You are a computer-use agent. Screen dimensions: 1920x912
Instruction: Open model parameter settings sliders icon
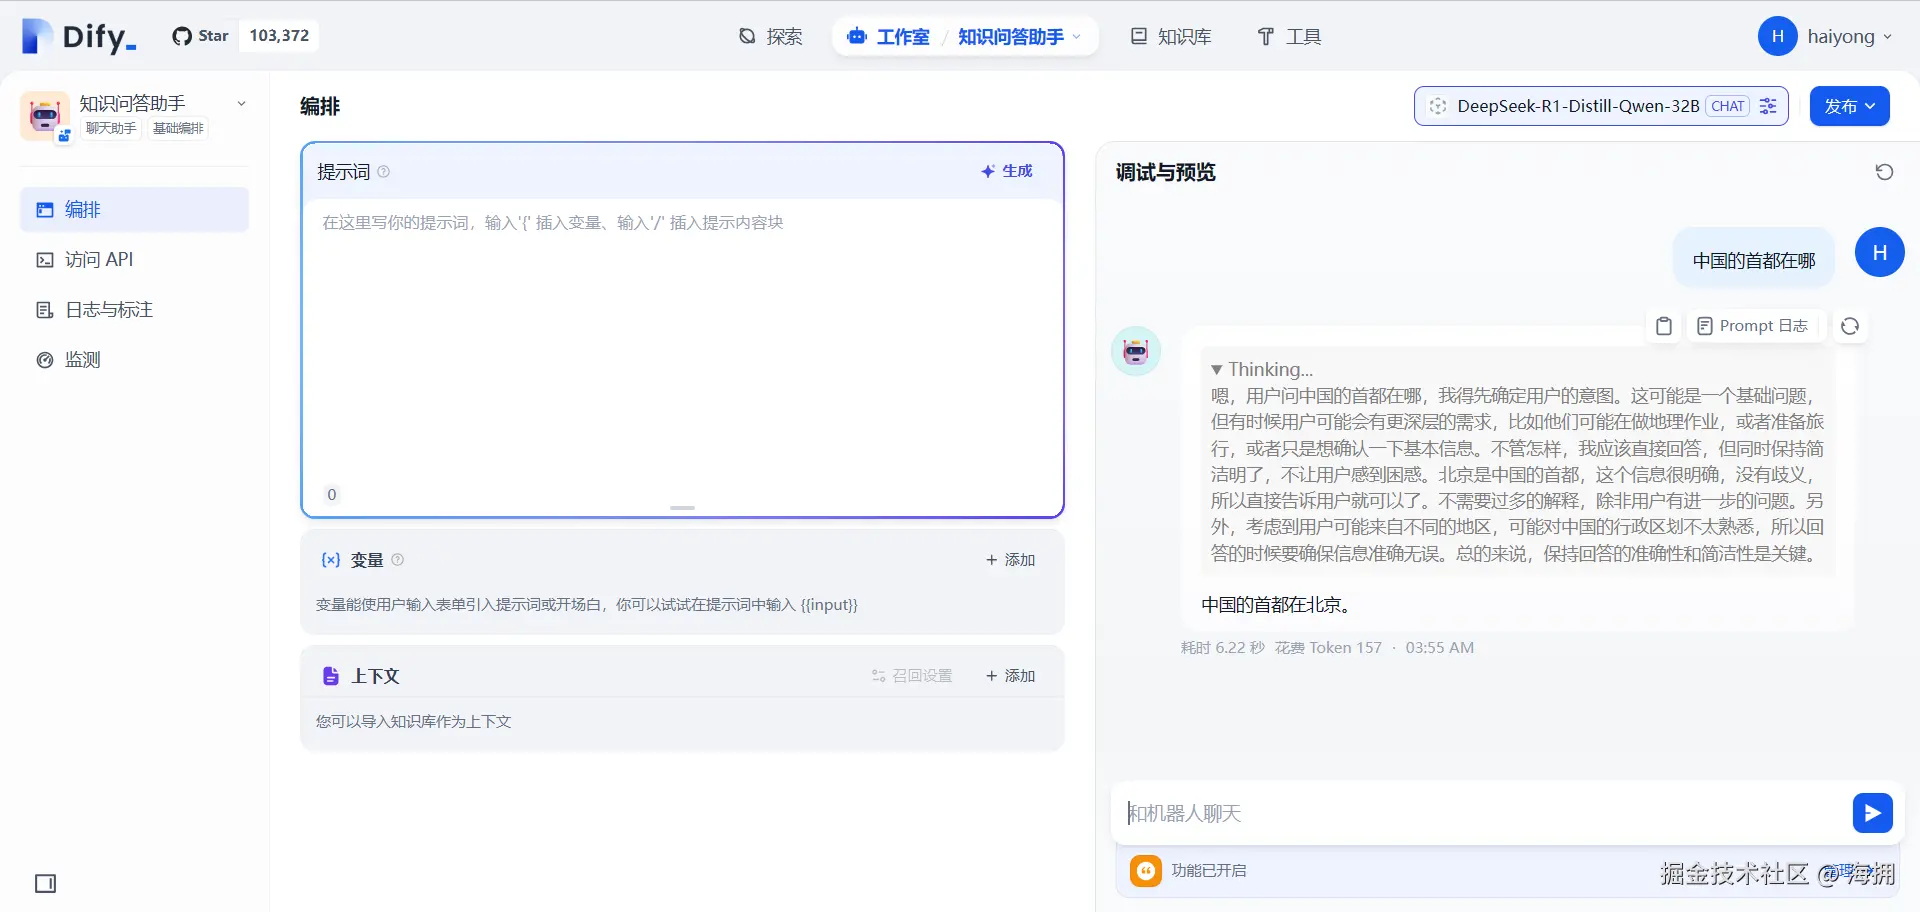pos(1768,106)
